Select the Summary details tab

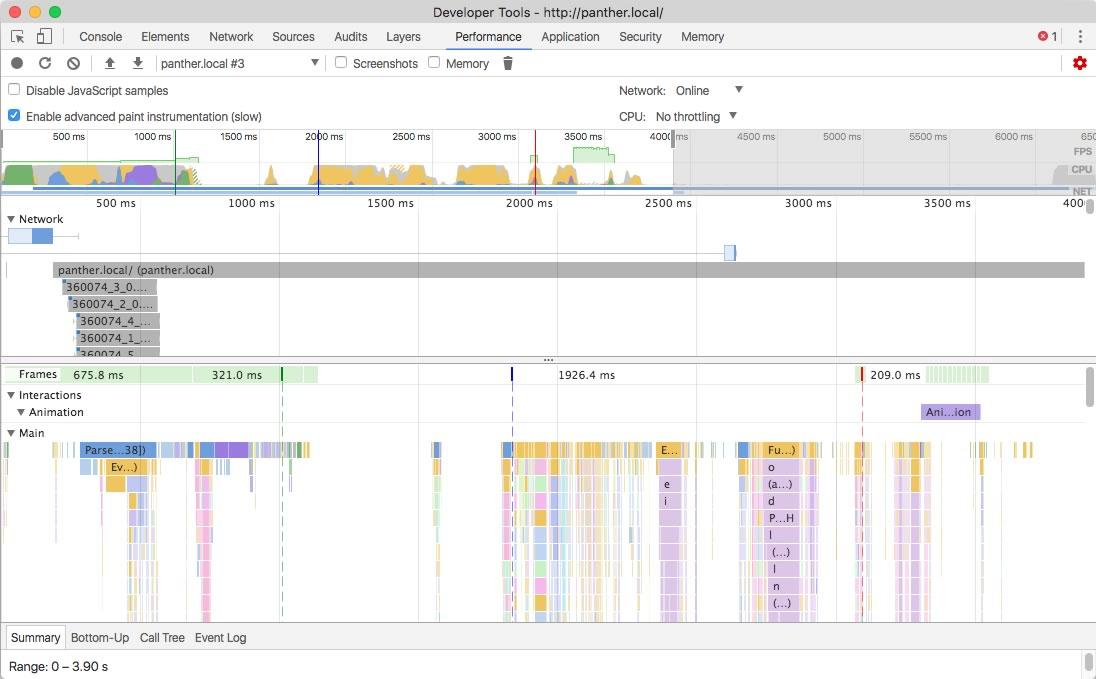(x=36, y=637)
